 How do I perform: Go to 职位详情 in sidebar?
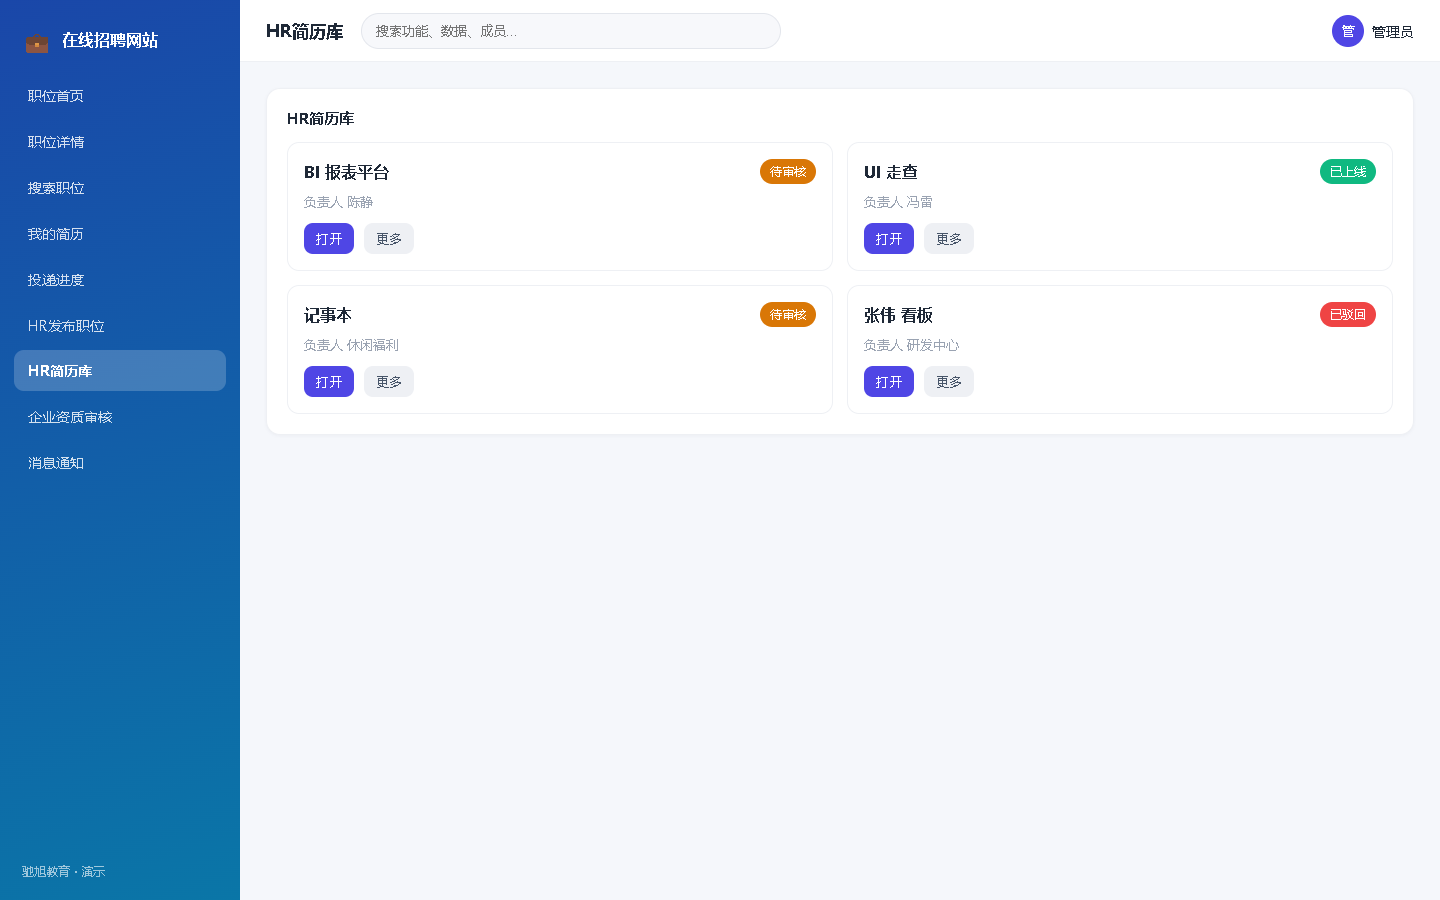click(120, 142)
